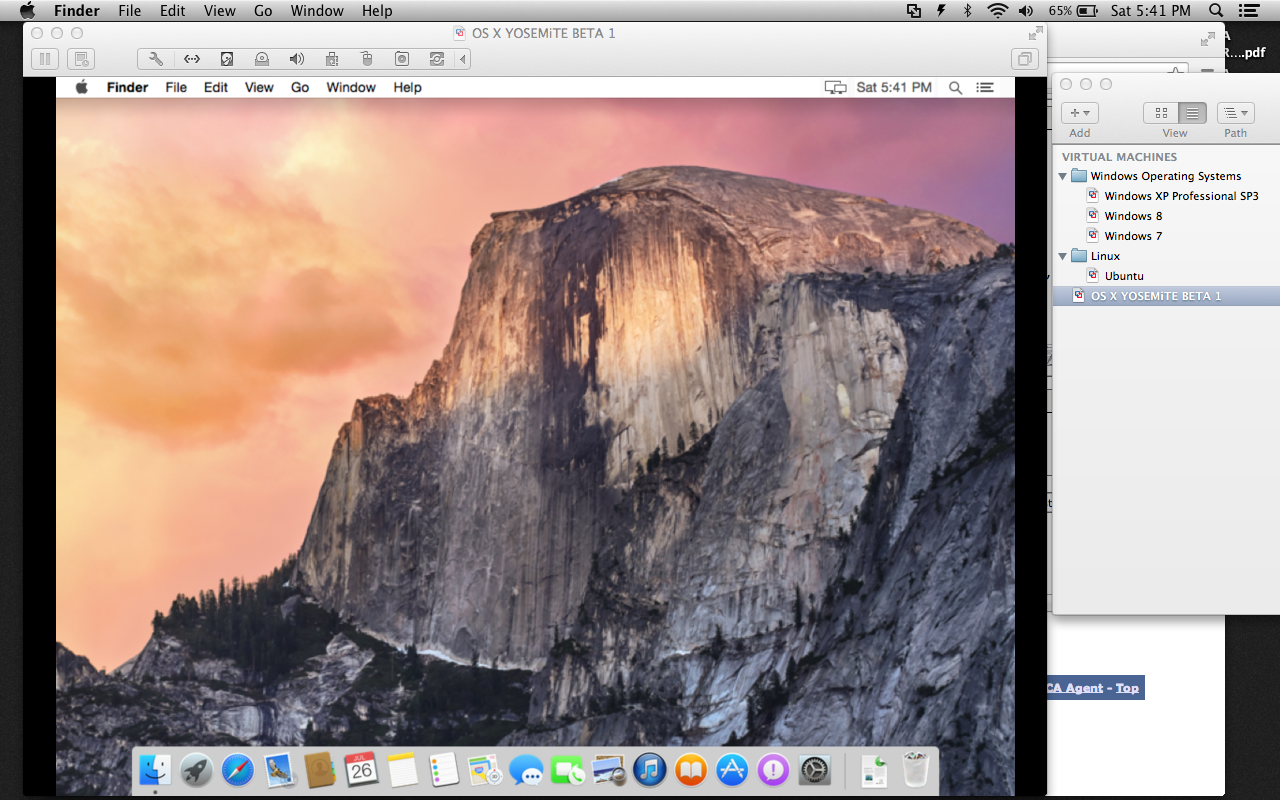Viewport: 1280px width, 800px height.
Task: Open the guest Help menu inside the VM
Action: [x=407, y=87]
